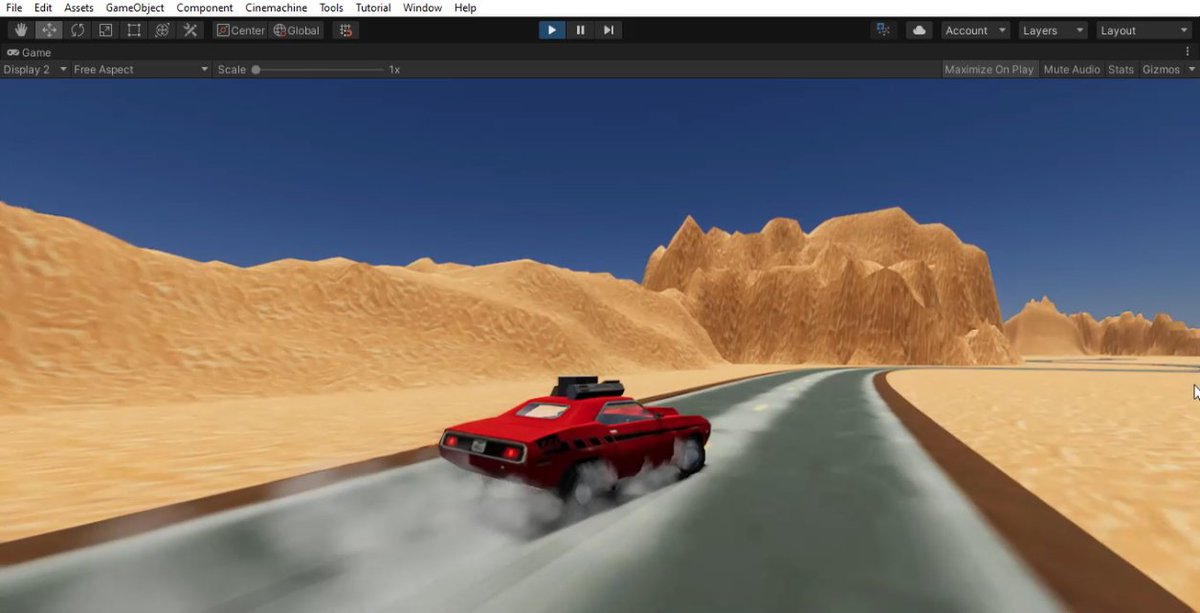Open the custom editor tools
The image size is (1200, 613).
pyautogui.click(x=189, y=30)
